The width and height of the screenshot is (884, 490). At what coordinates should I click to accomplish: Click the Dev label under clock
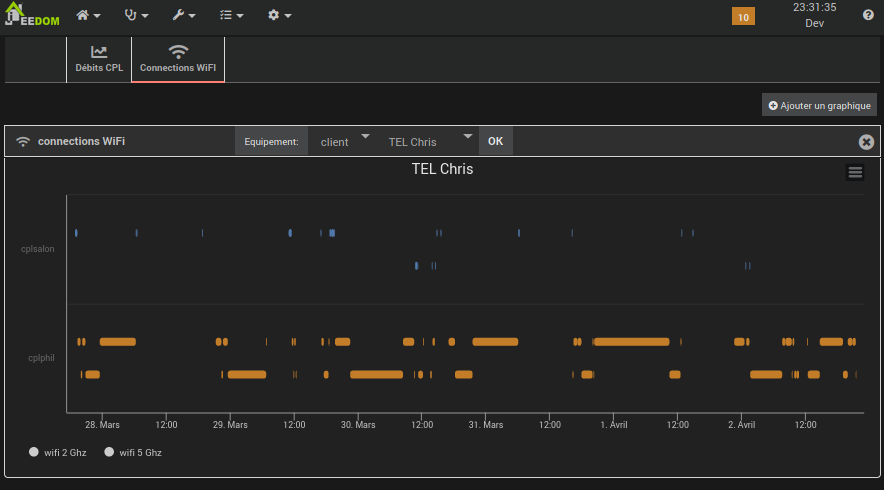(x=815, y=23)
